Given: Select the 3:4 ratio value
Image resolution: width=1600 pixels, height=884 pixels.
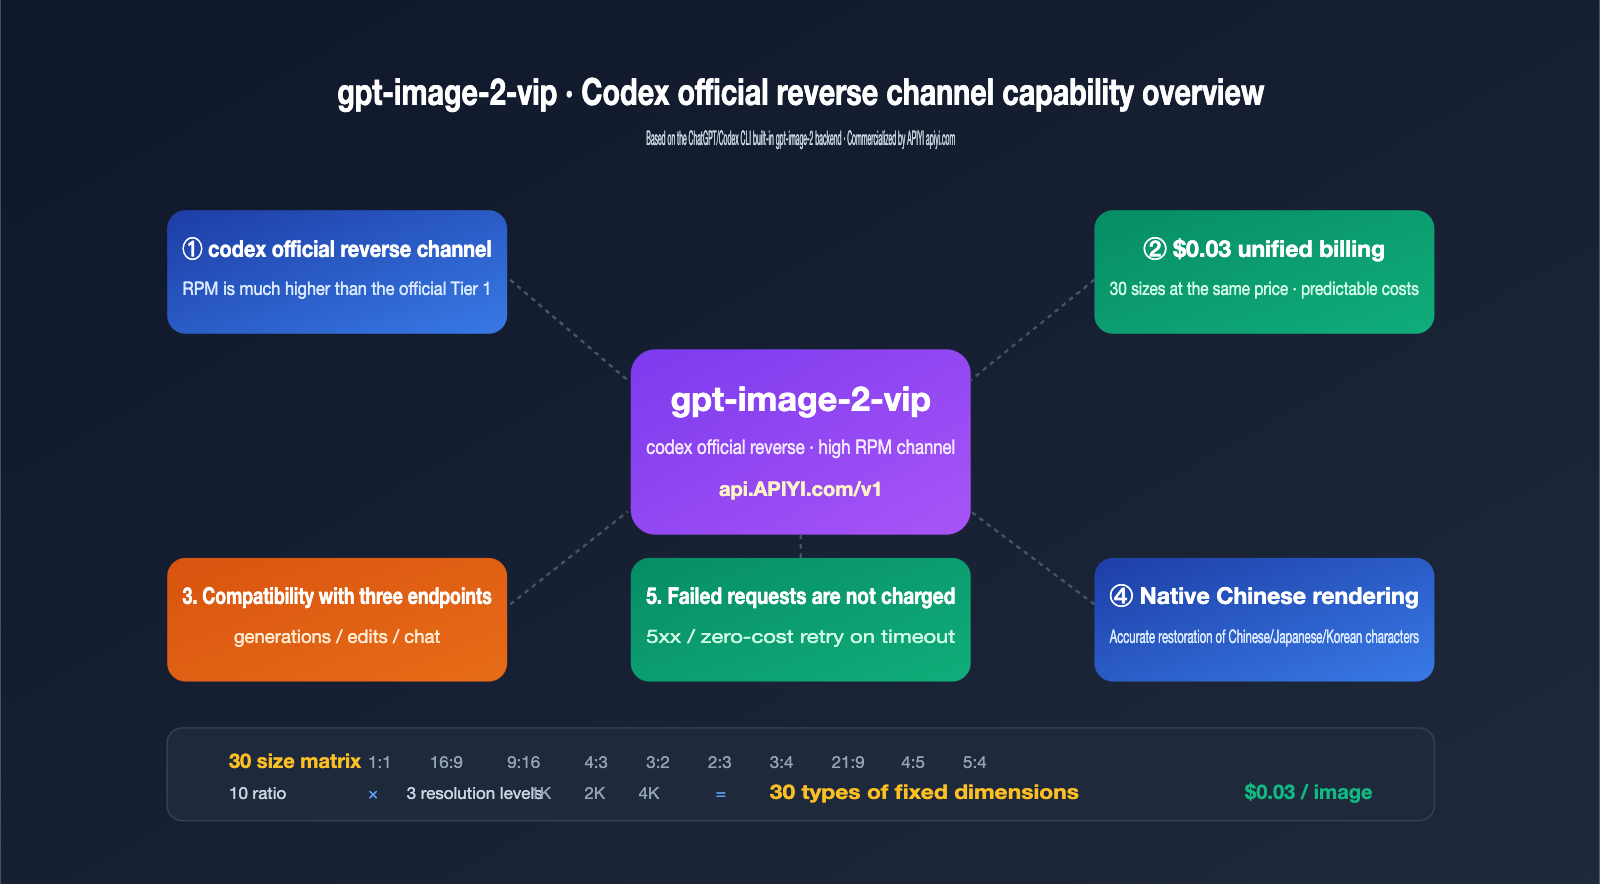Looking at the screenshot, I should pos(781,762).
